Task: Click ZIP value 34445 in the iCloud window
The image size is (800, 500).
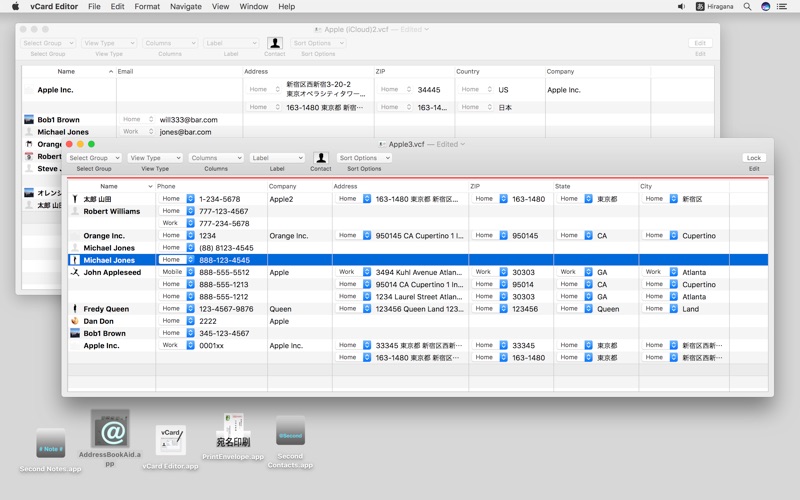Action: 429,89
